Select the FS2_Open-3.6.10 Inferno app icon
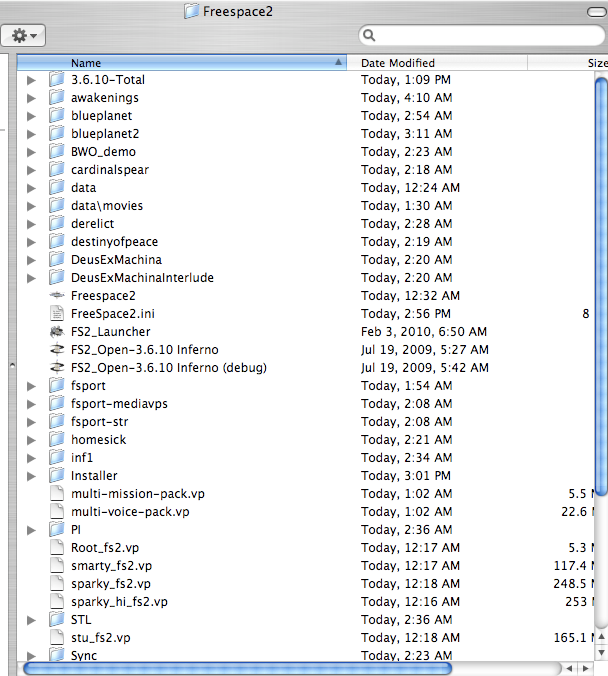 click(57, 350)
